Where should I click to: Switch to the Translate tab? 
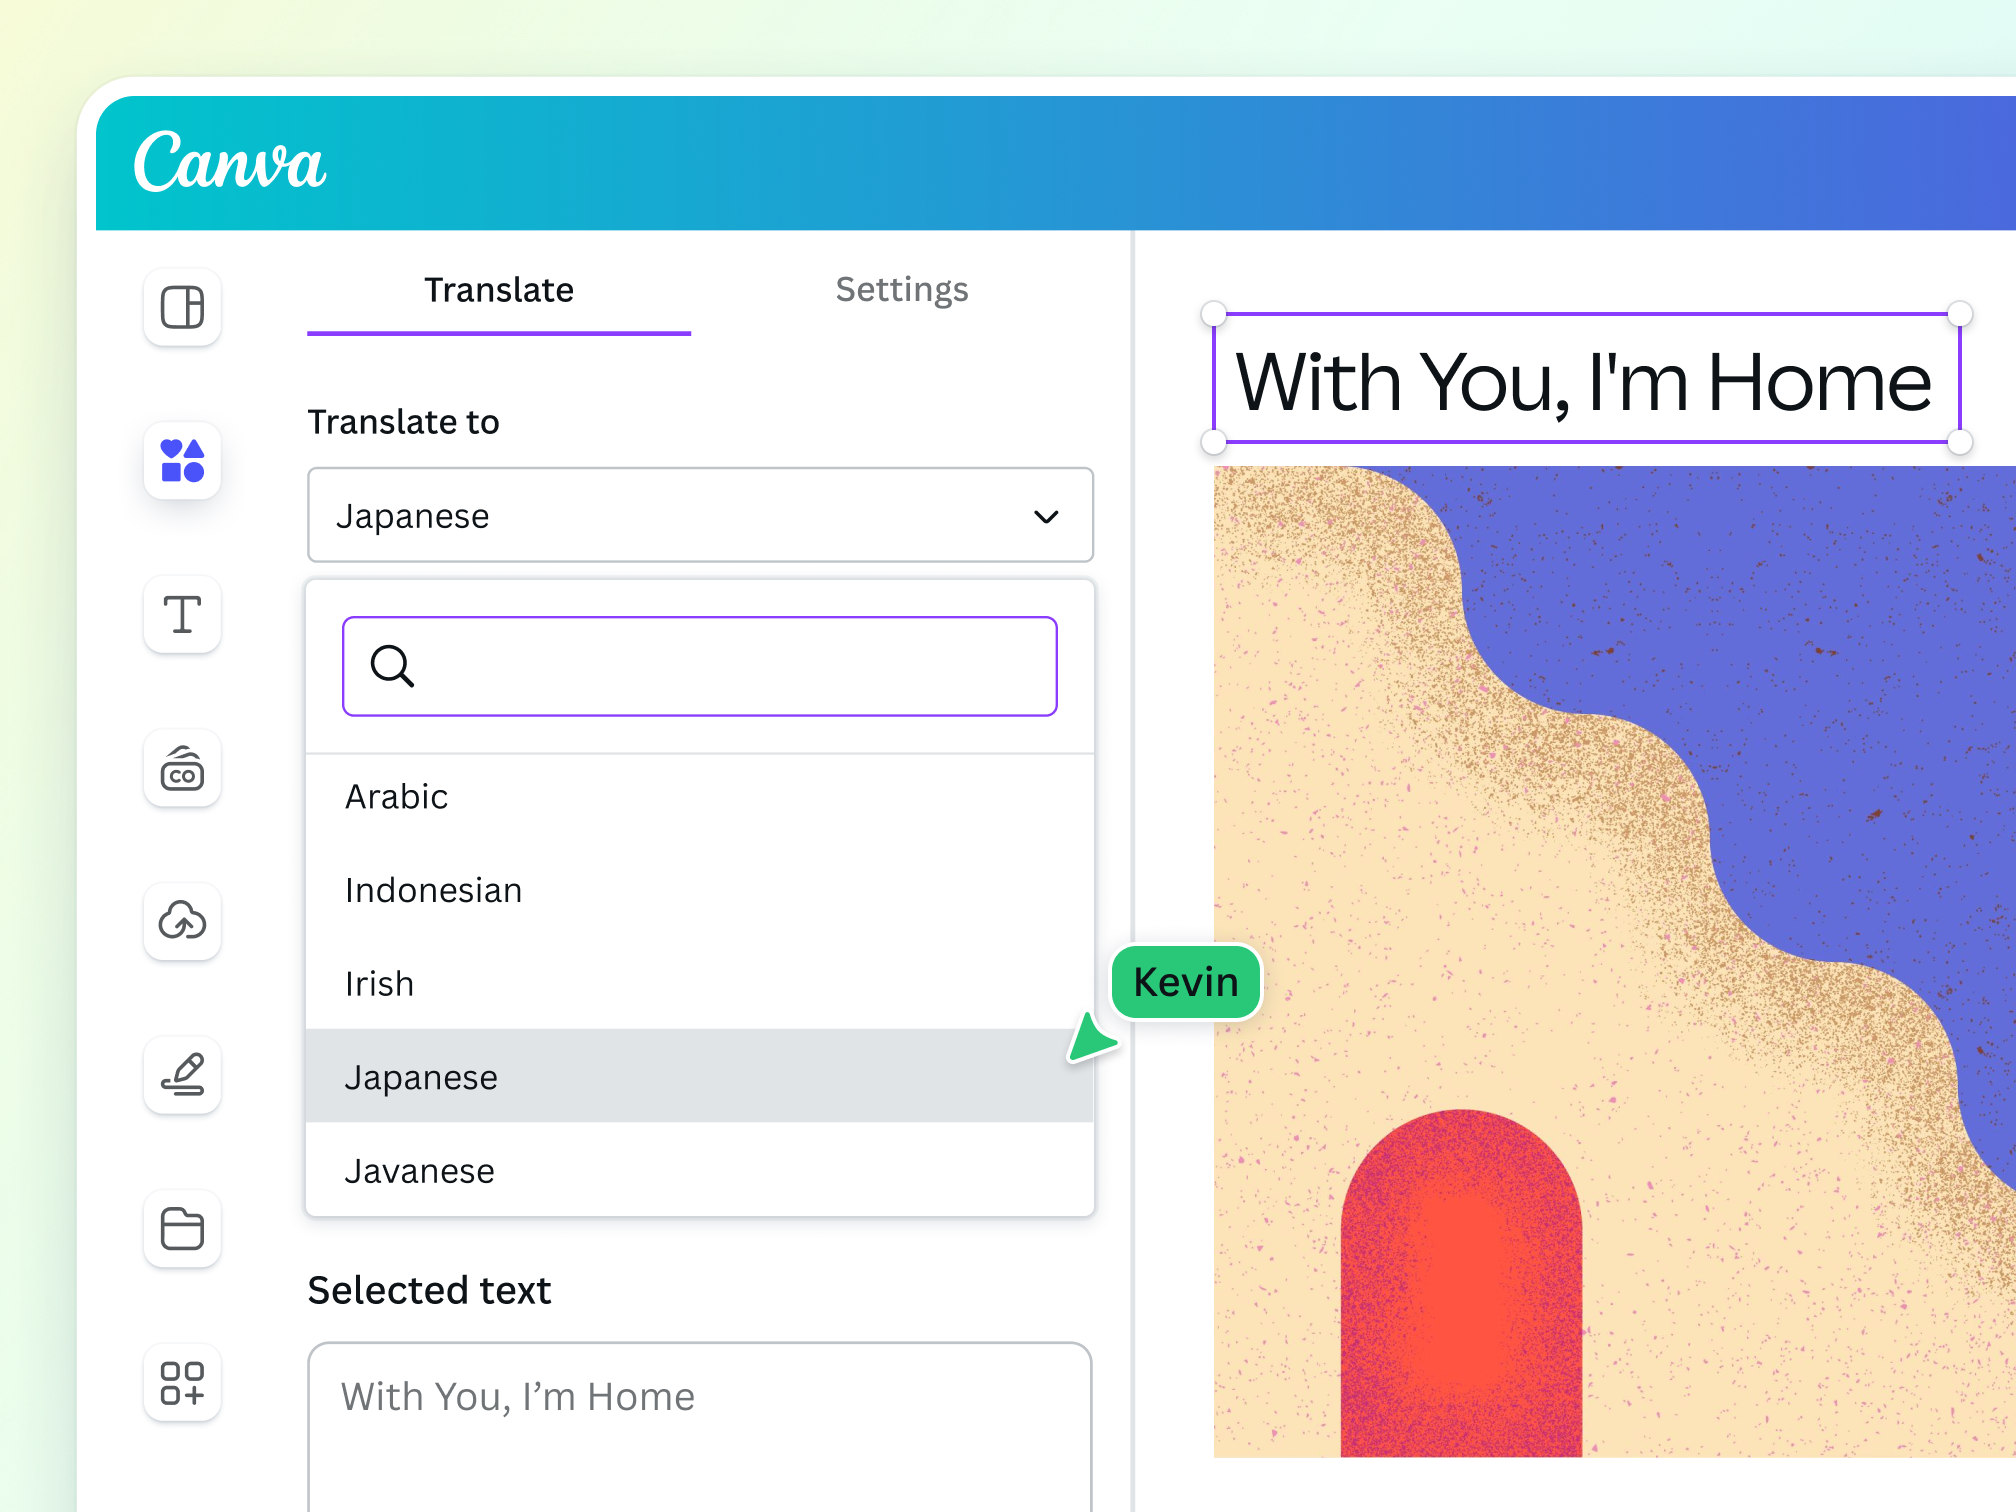[498, 290]
